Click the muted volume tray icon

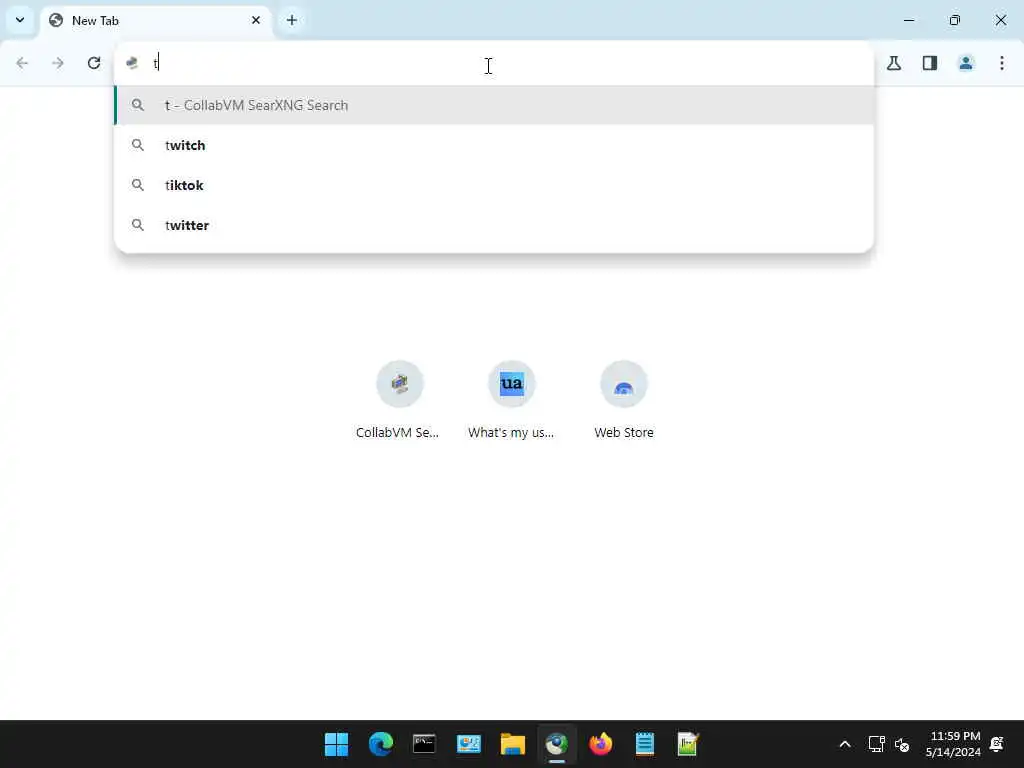902,744
